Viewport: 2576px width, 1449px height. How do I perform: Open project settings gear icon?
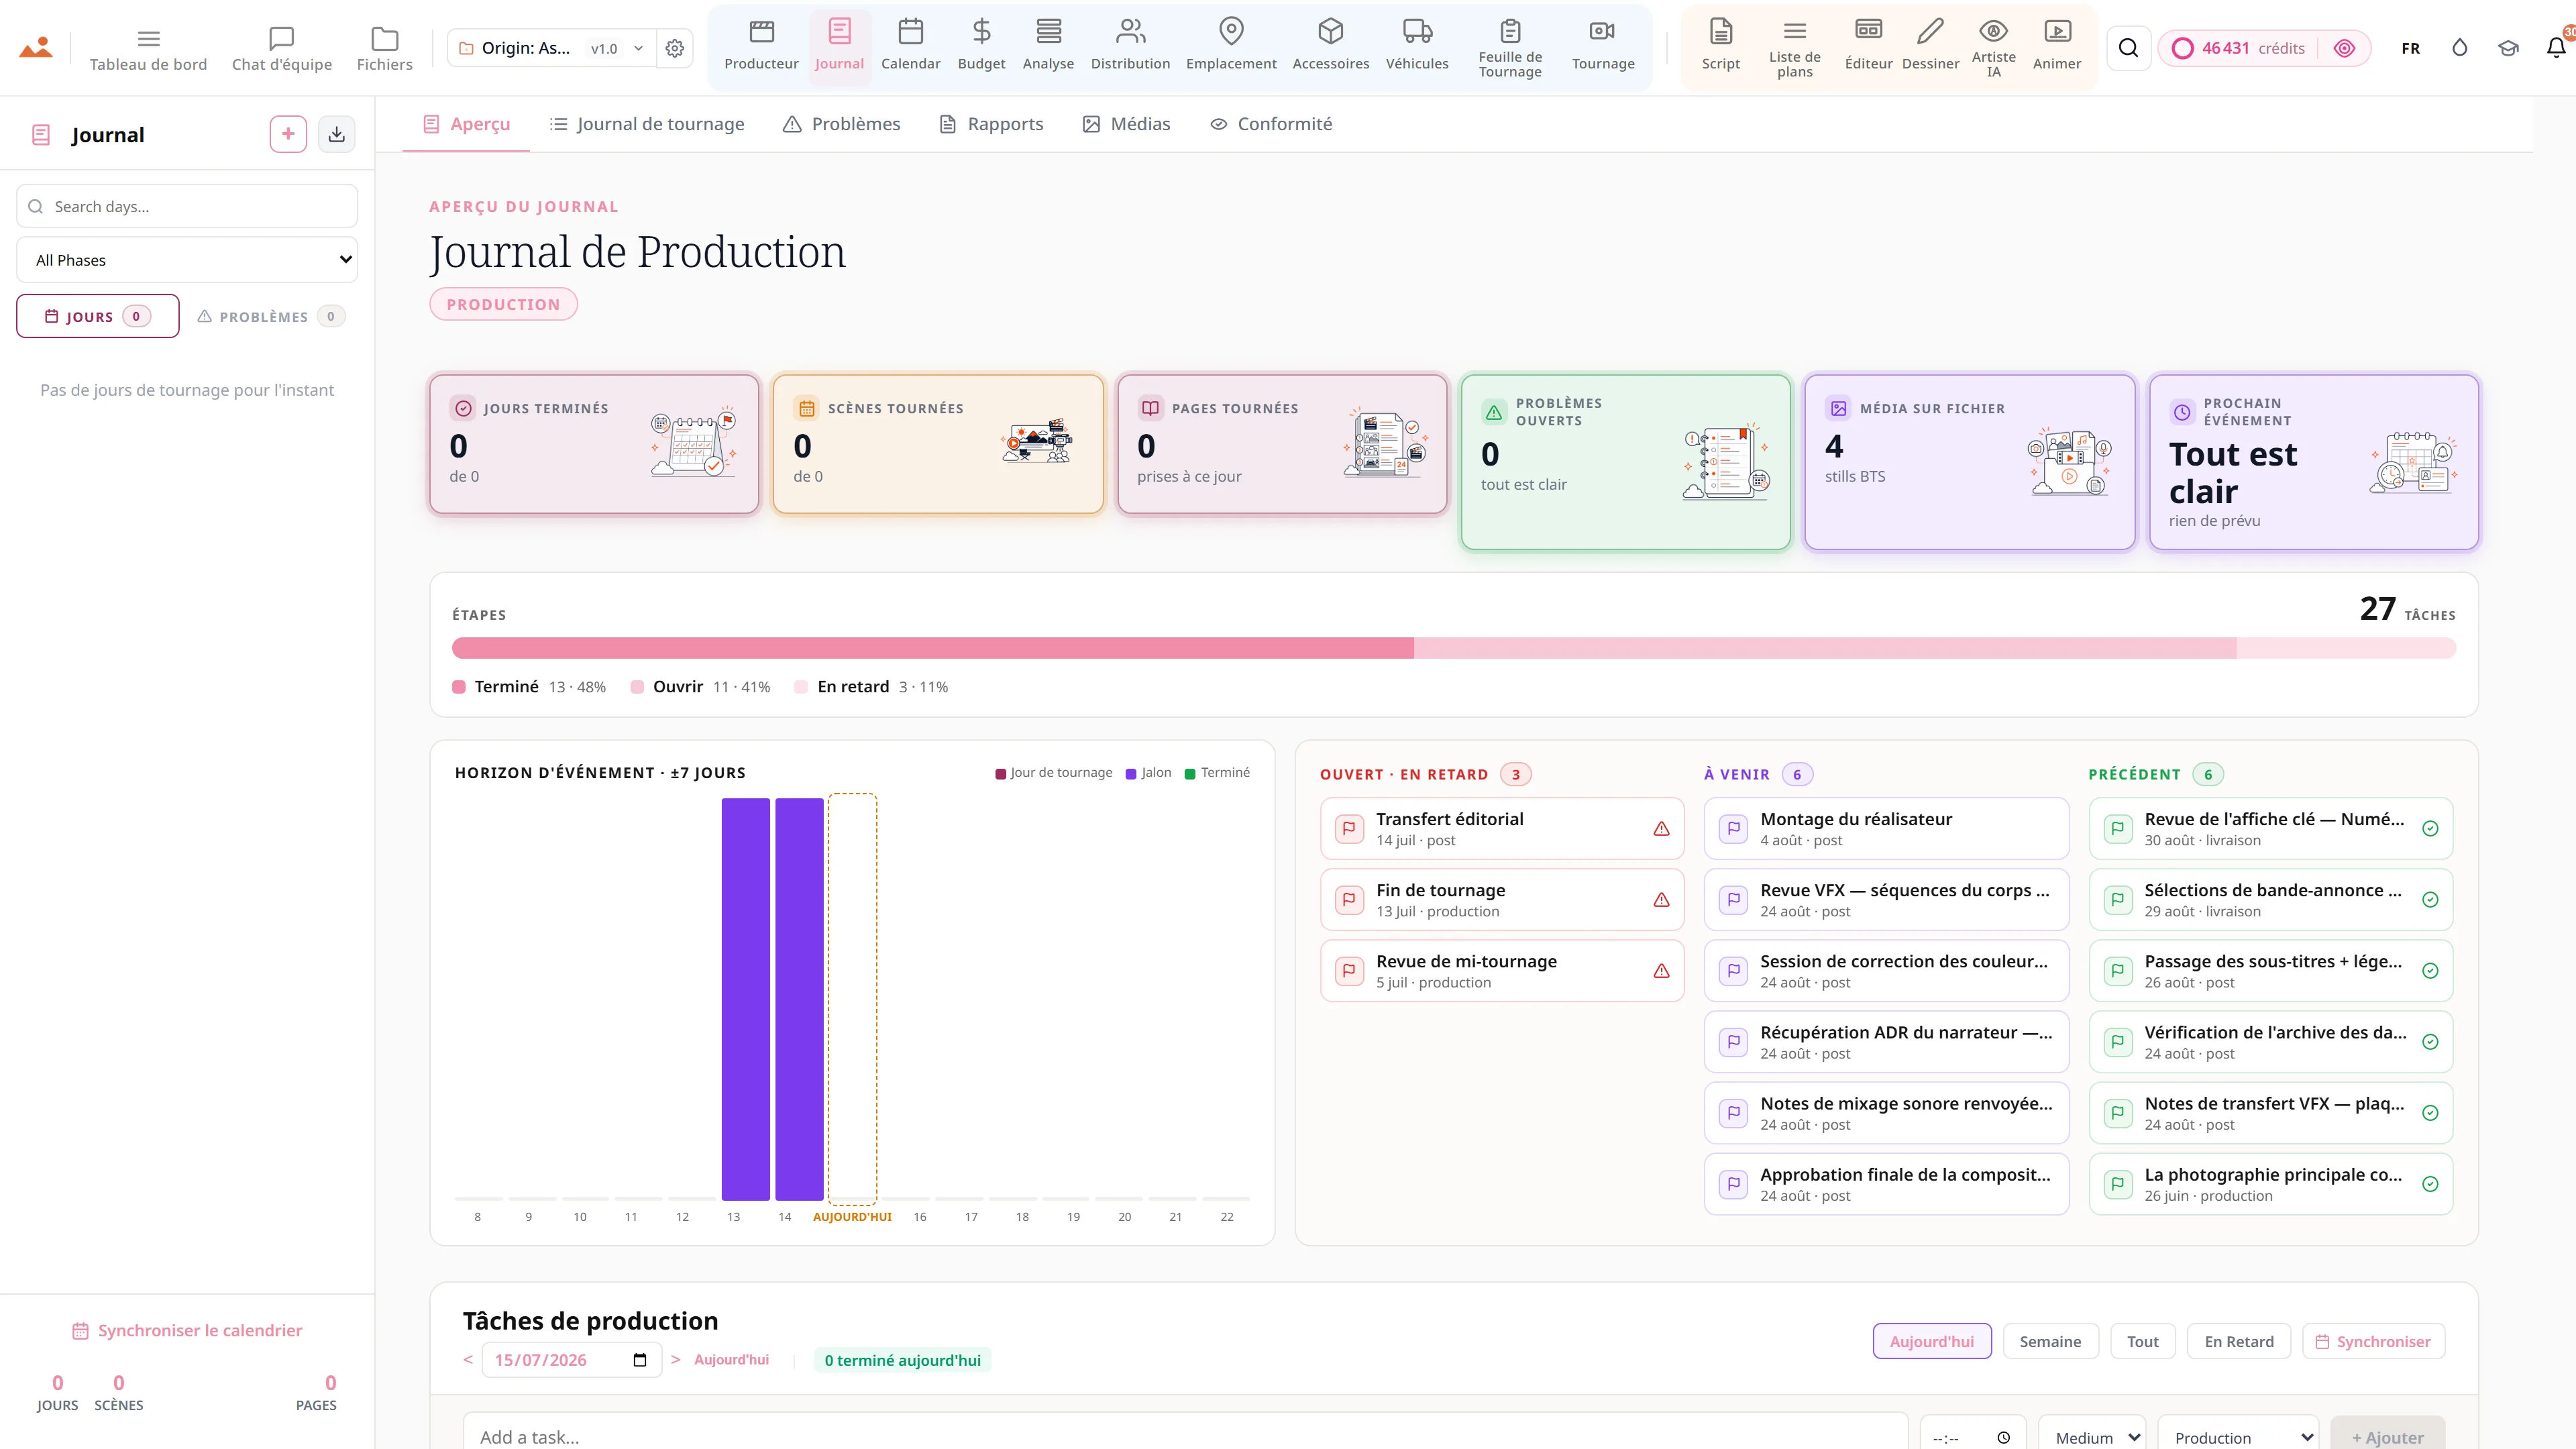point(675,48)
